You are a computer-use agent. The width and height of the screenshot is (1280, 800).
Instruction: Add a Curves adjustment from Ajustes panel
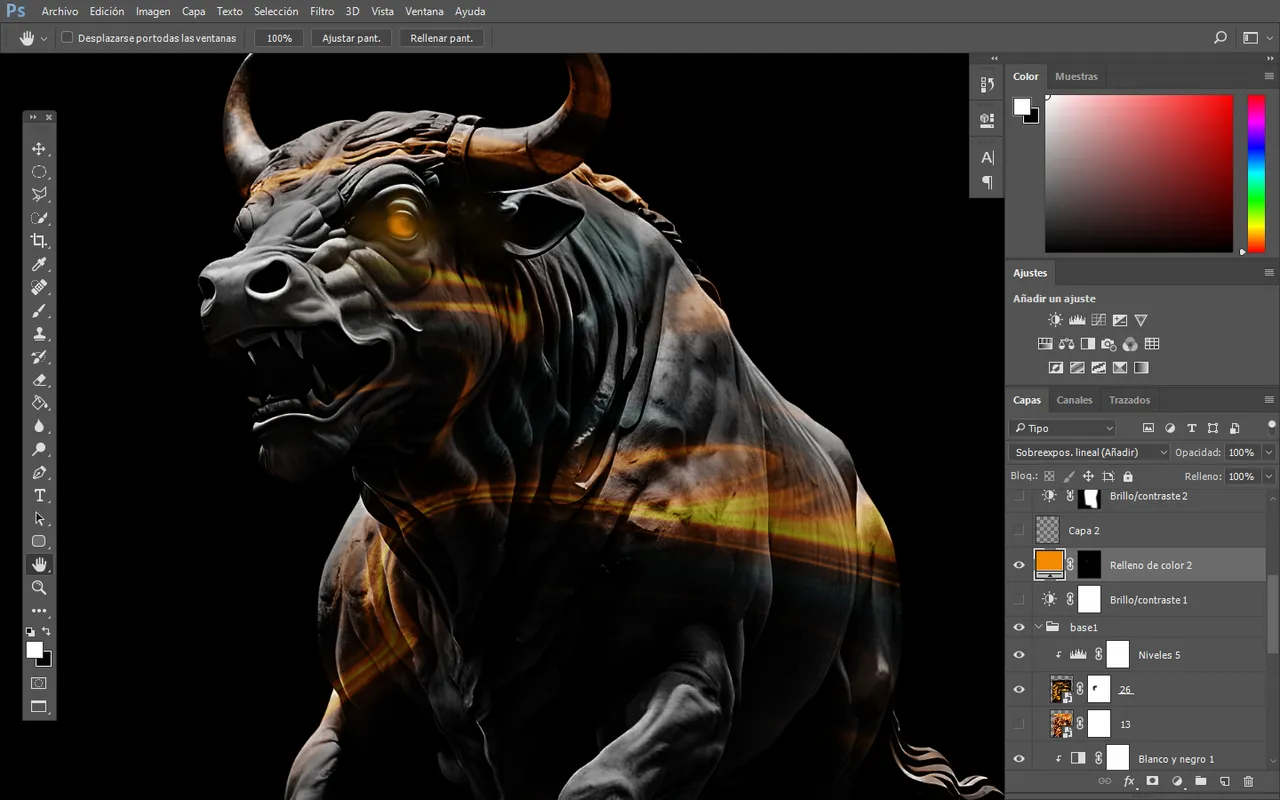pos(1098,320)
